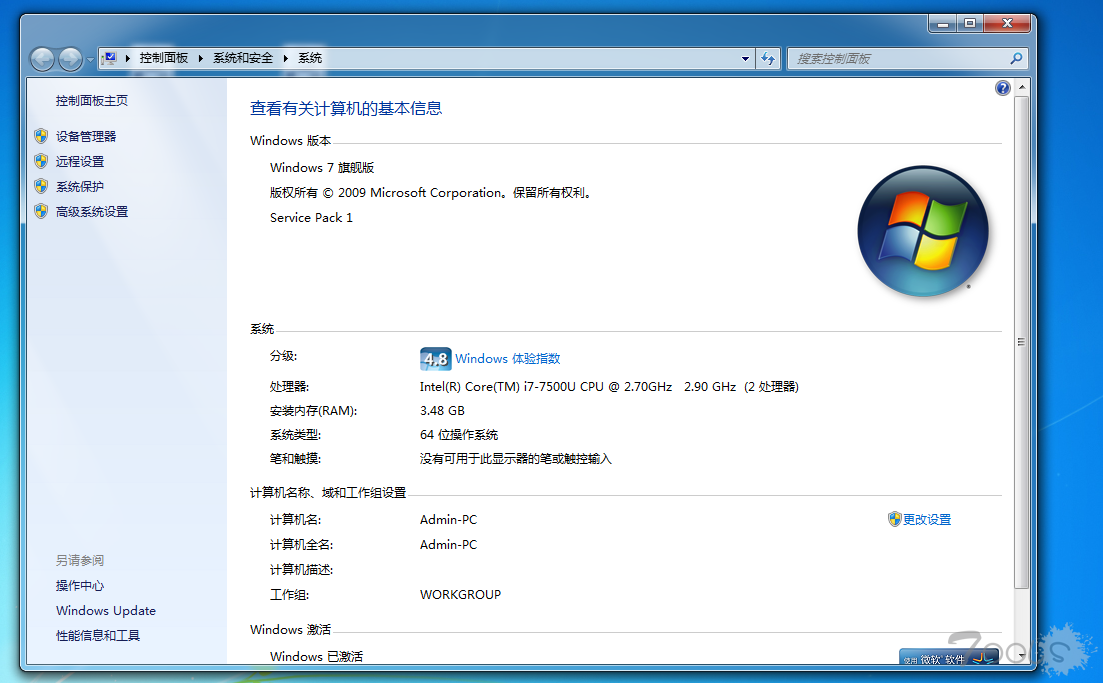The height and width of the screenshot is (683, 1103).
Task: Click the scrollbar up arrow
Action: [1021, 87]
